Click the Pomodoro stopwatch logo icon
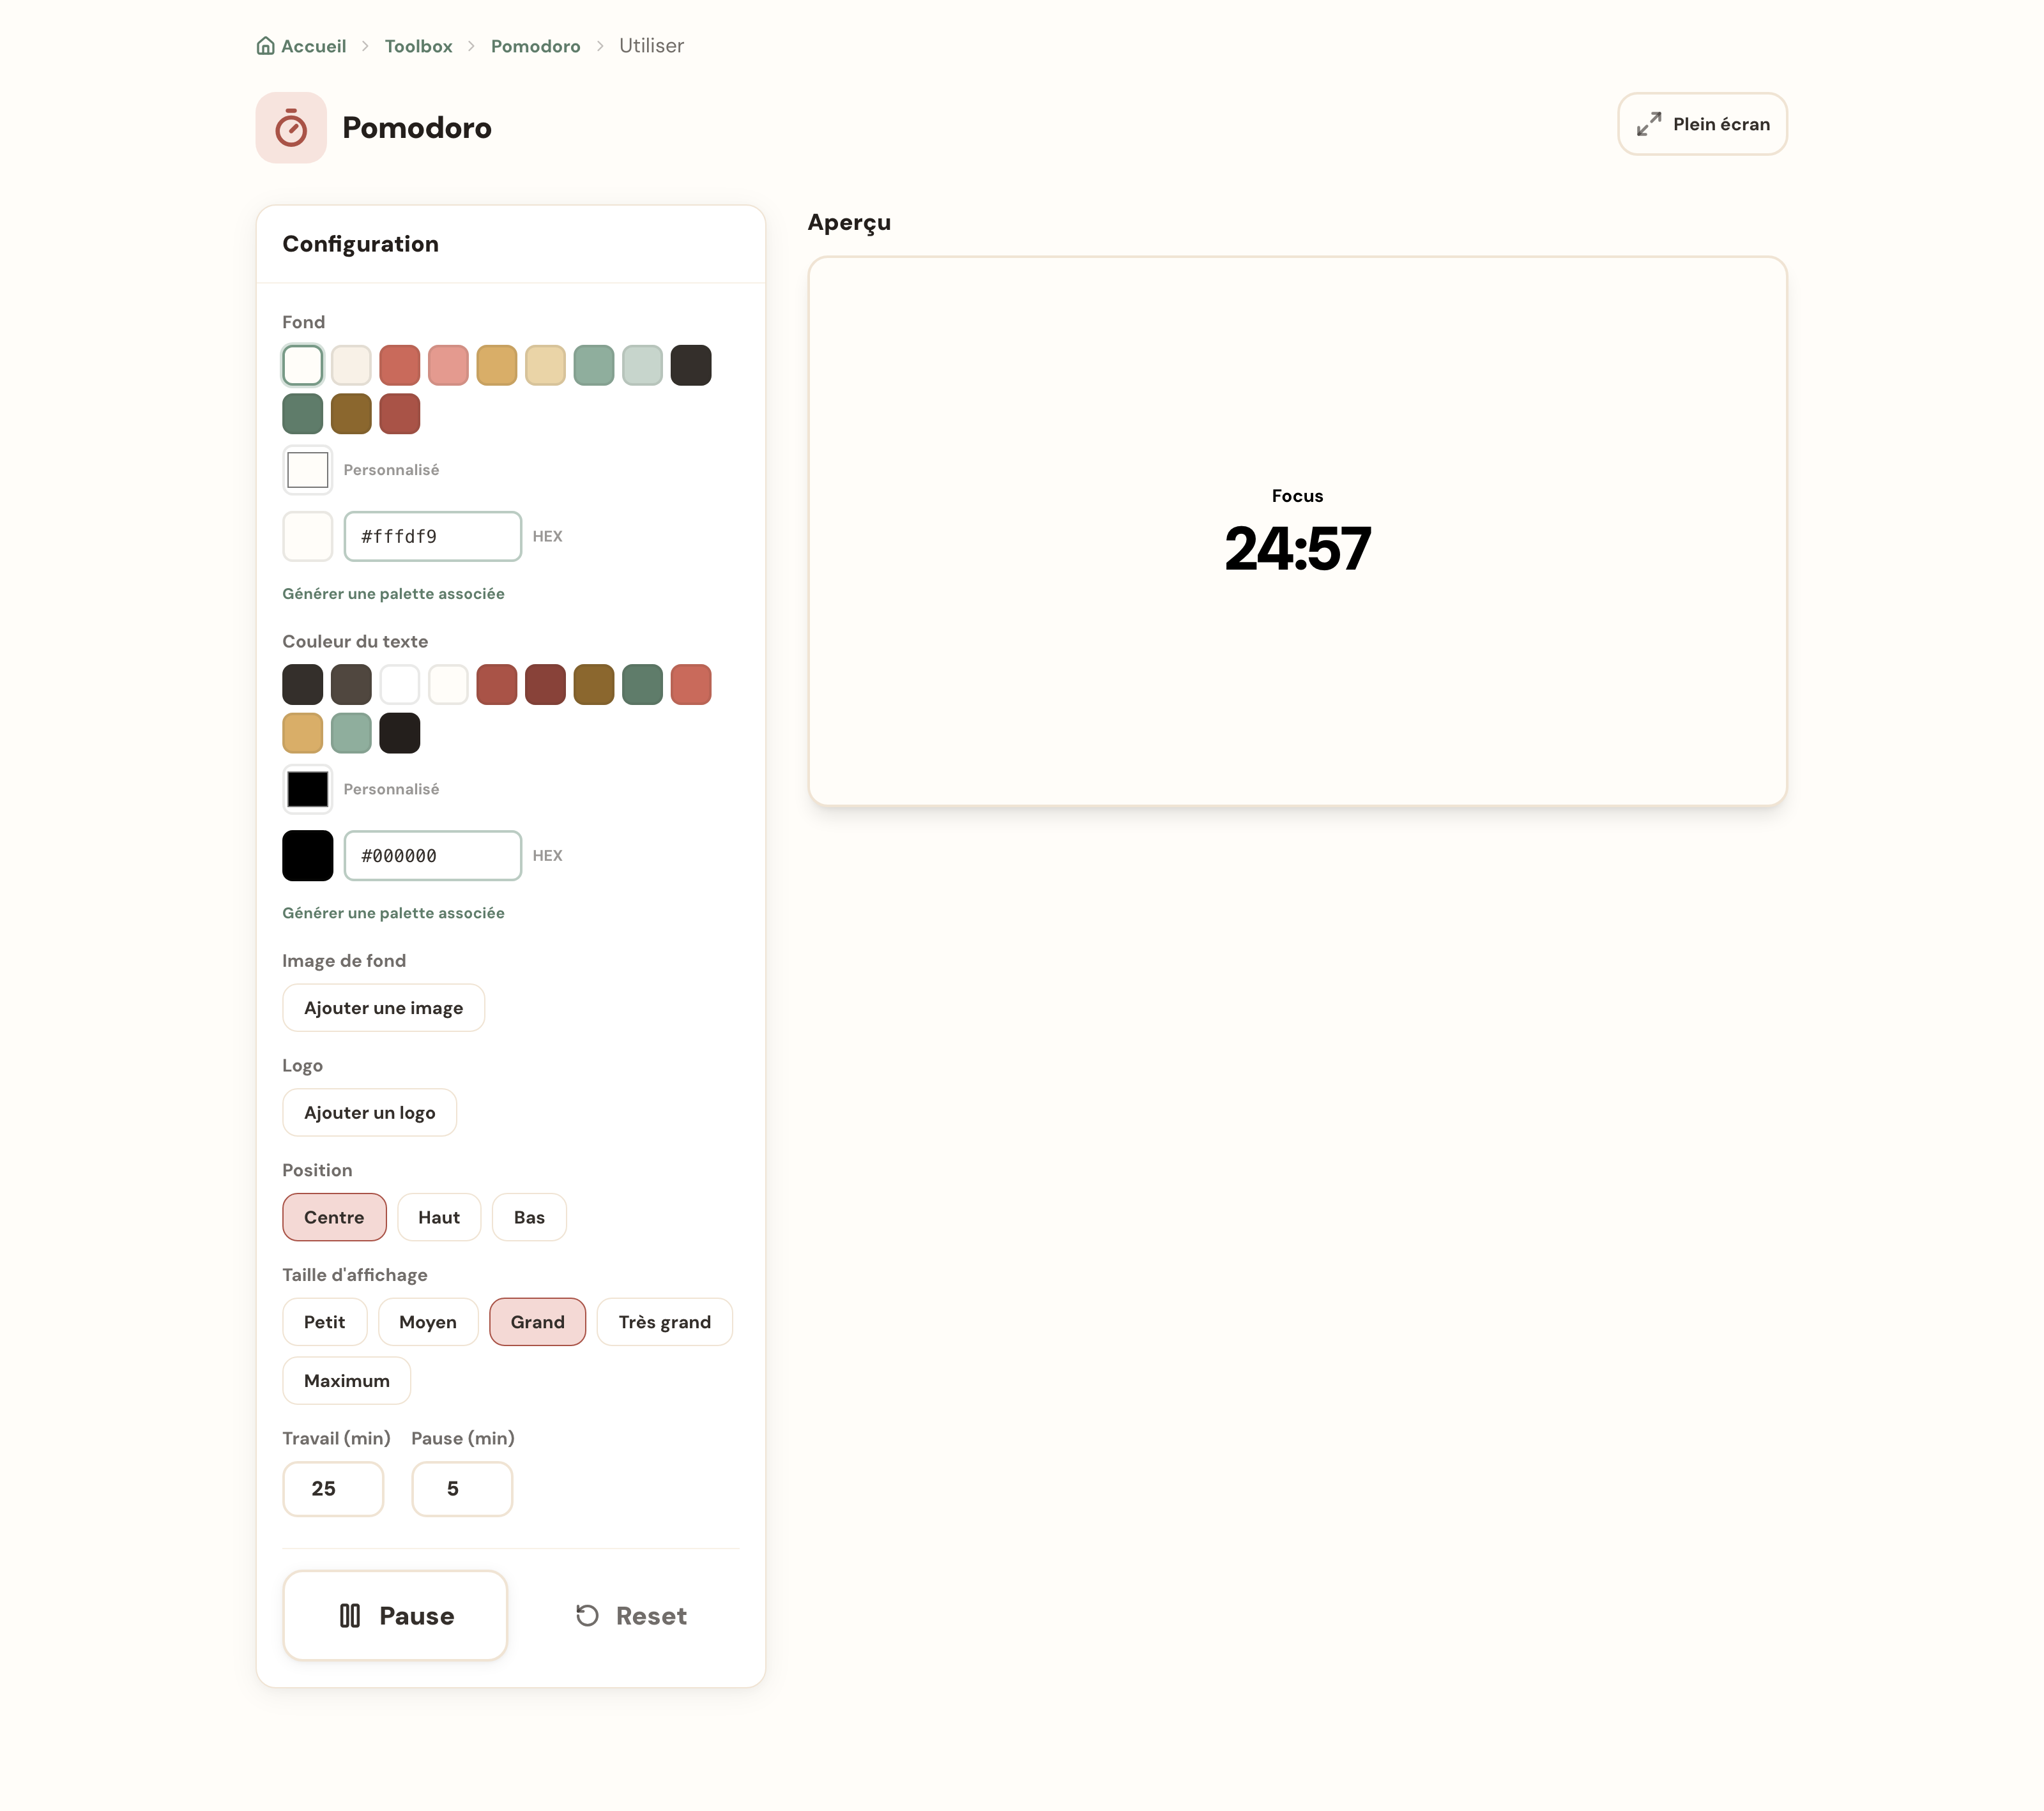The height and width of the screenshot is (1811, 2044). tap(291, 128)
